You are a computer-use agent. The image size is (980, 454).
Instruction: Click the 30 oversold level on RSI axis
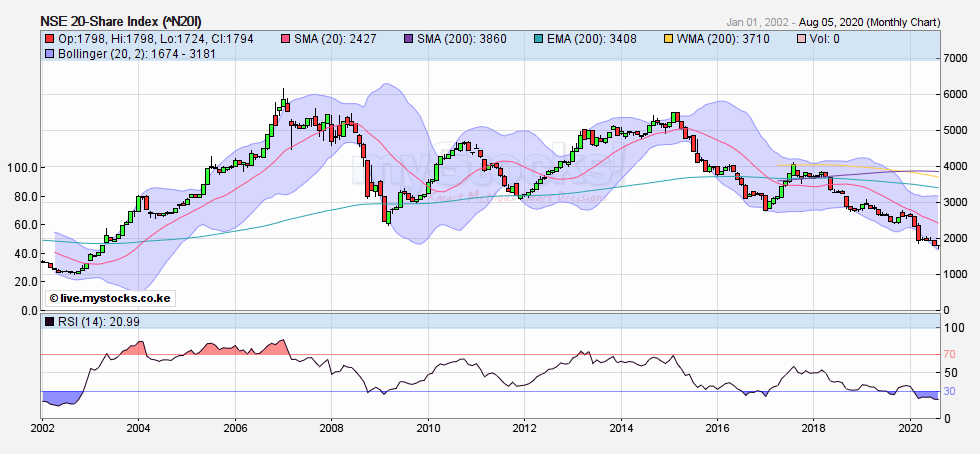coord(951,391)
